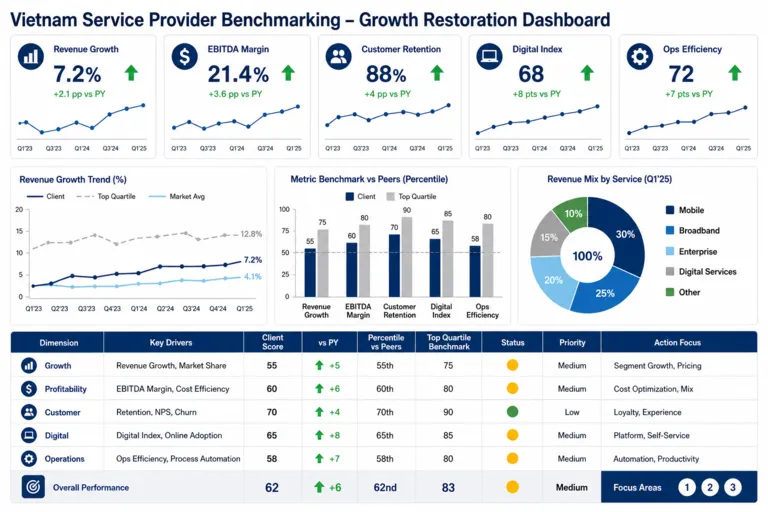Click green up arrow in Customer Retention card

pos(437,73)
